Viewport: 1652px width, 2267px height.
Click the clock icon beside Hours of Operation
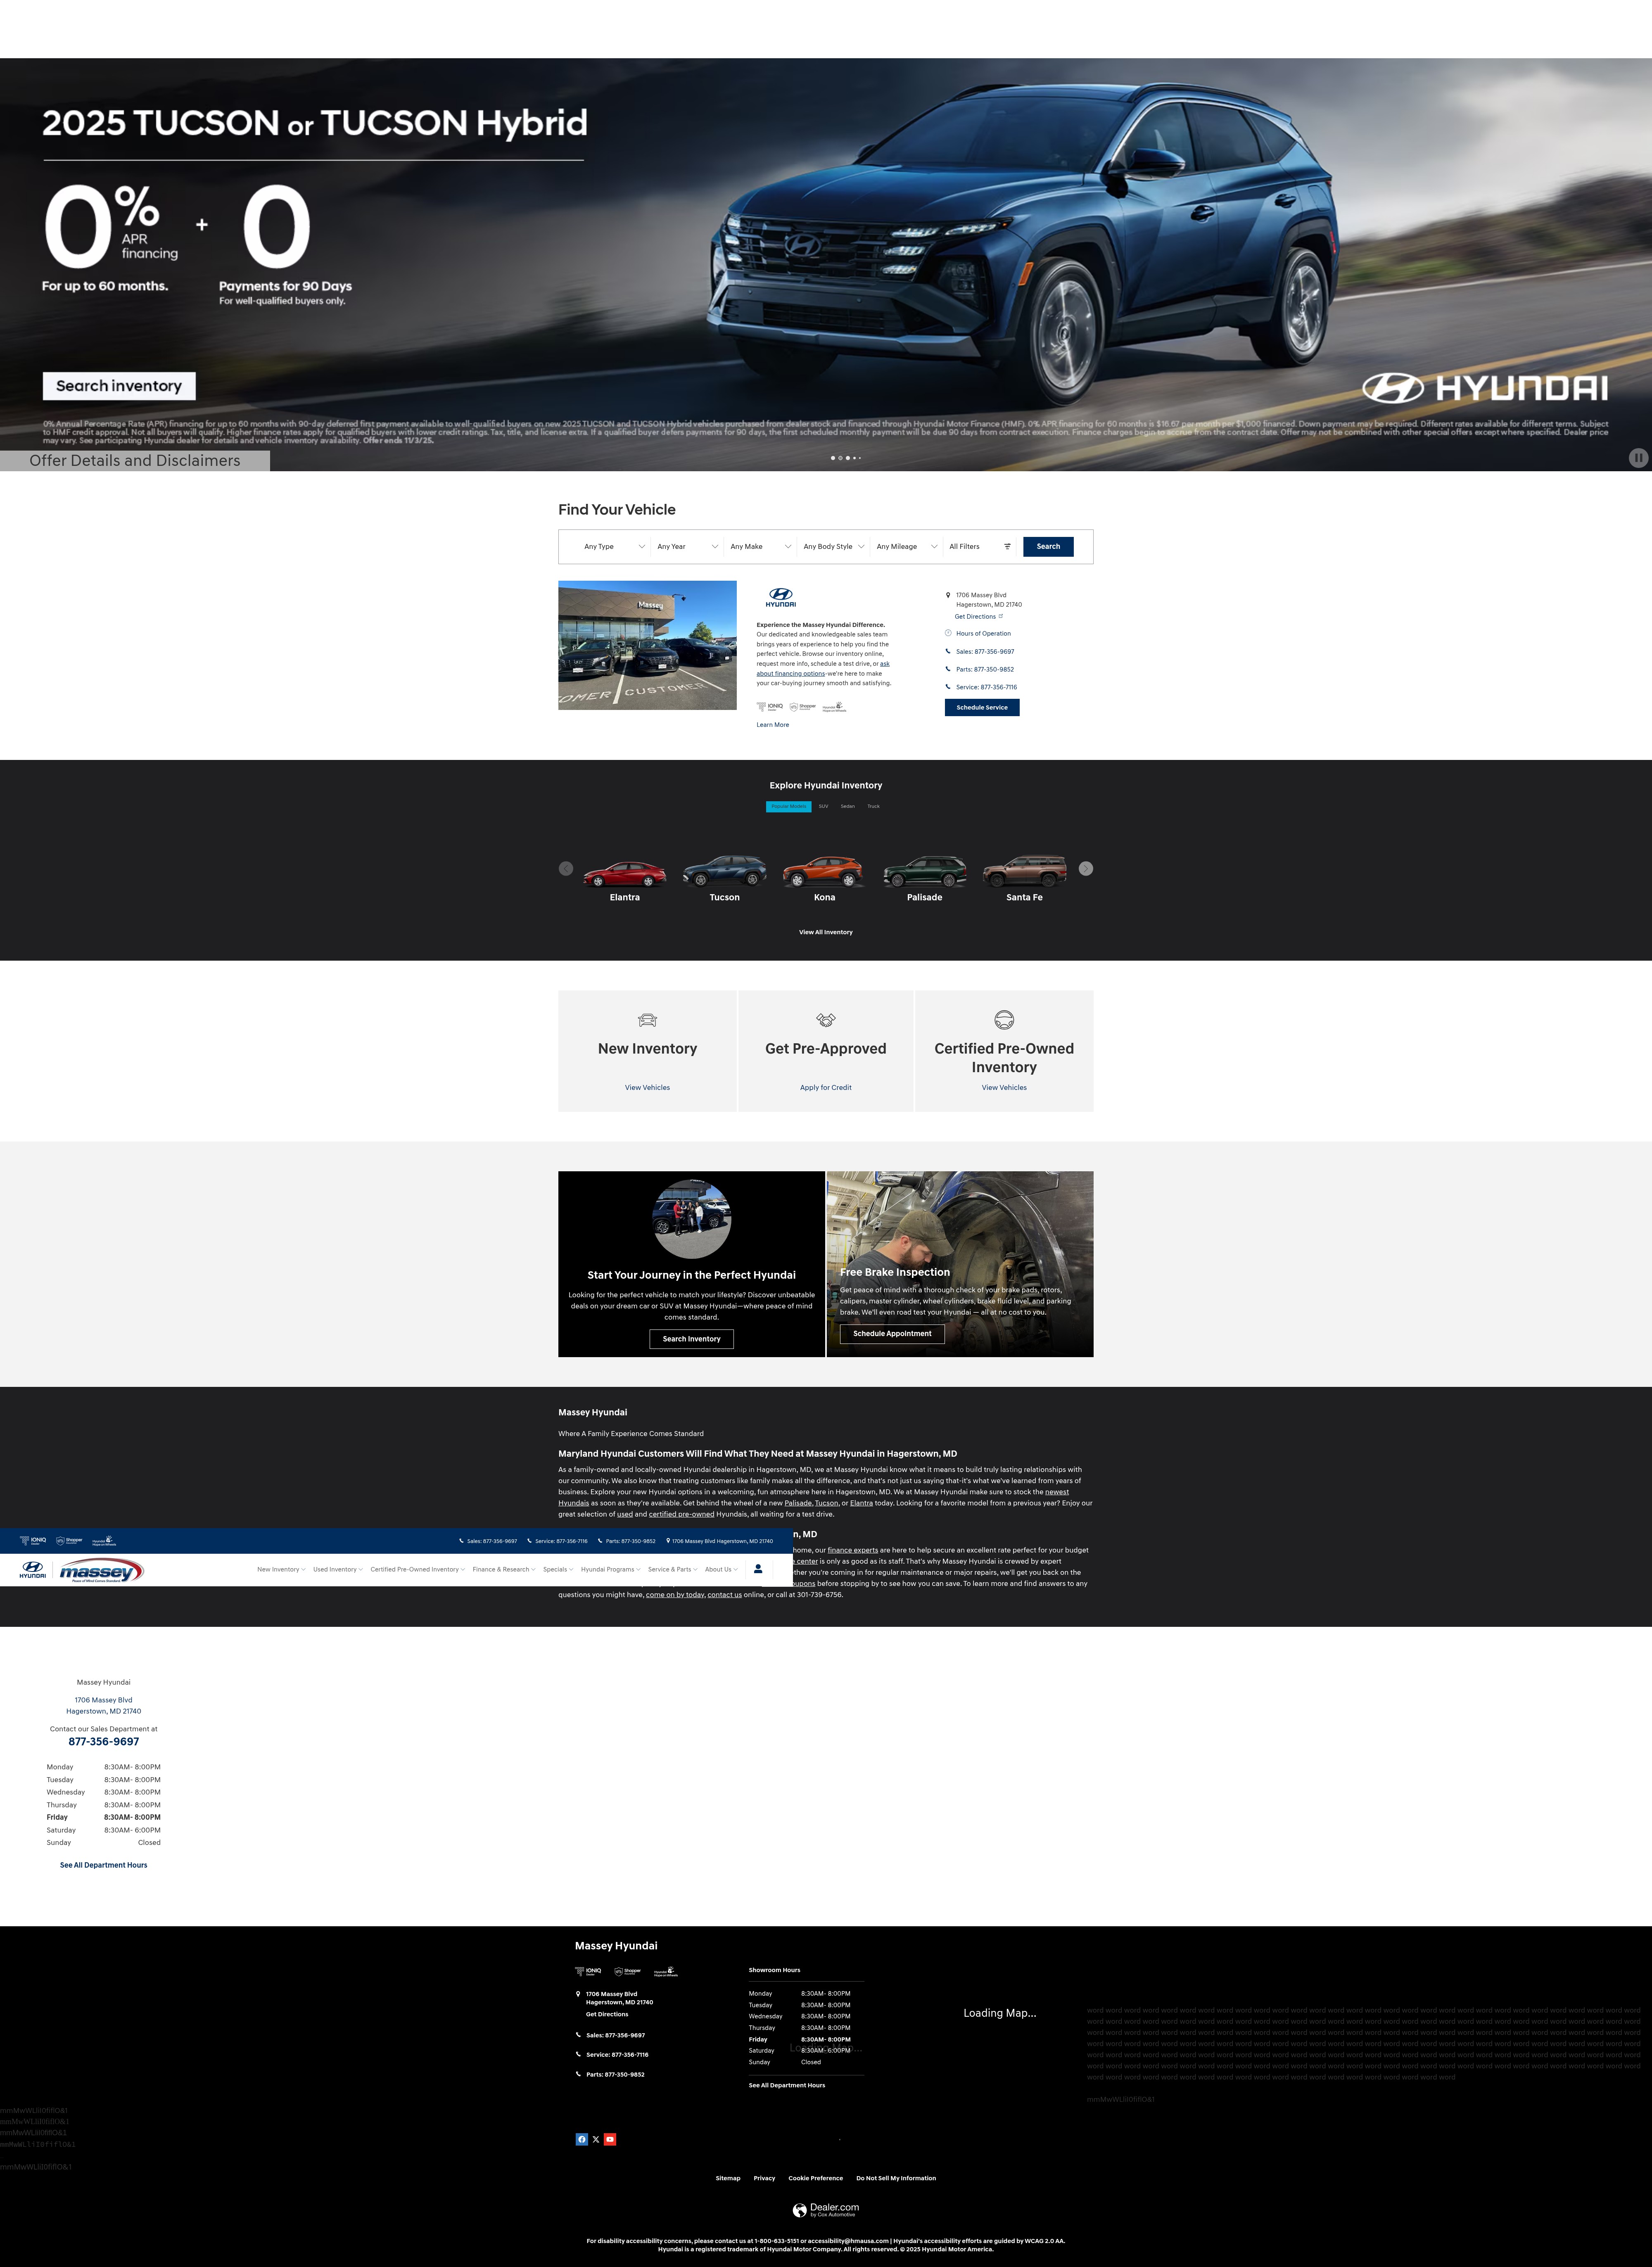948,633
